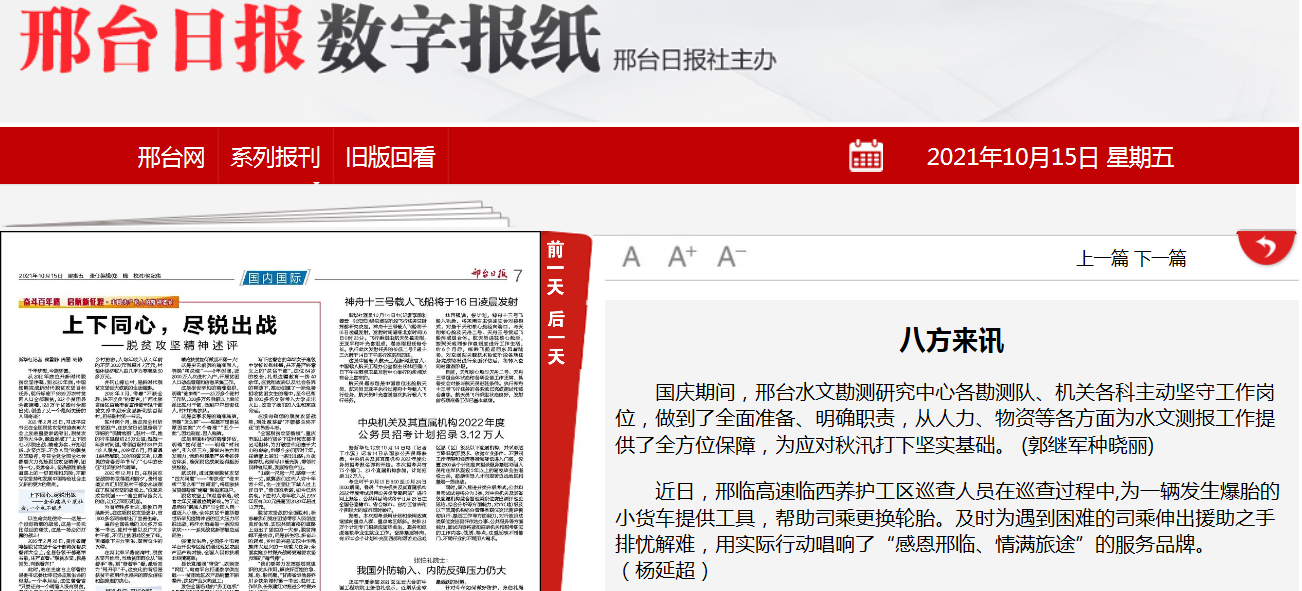Open previous article with 上一篇
1302x591 pixels.
click(1103, 259)
